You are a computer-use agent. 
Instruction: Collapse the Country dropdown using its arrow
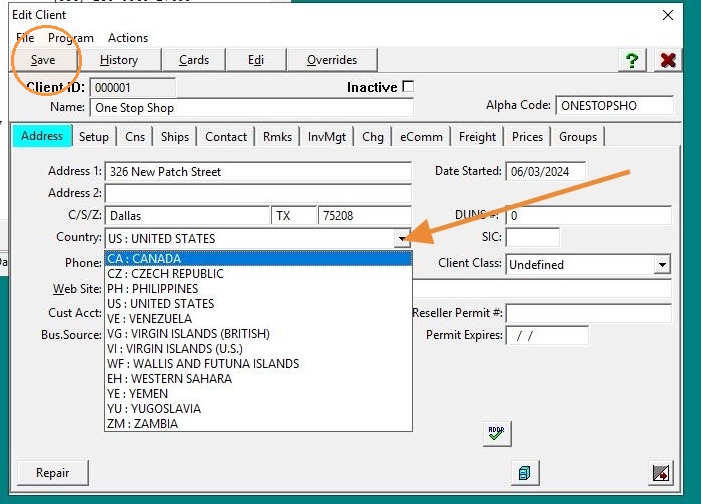pyautogui.click(x=402, y=238)
